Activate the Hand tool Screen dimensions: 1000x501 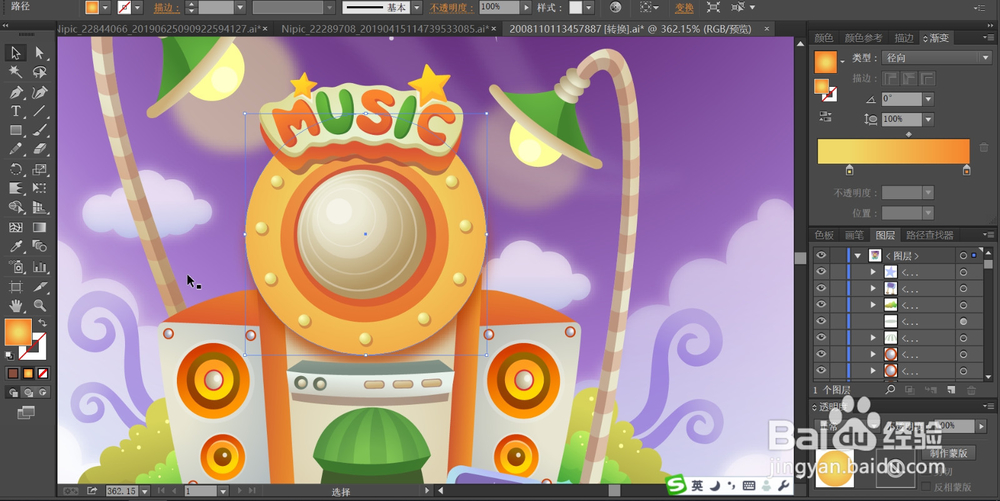coord(16,305)
